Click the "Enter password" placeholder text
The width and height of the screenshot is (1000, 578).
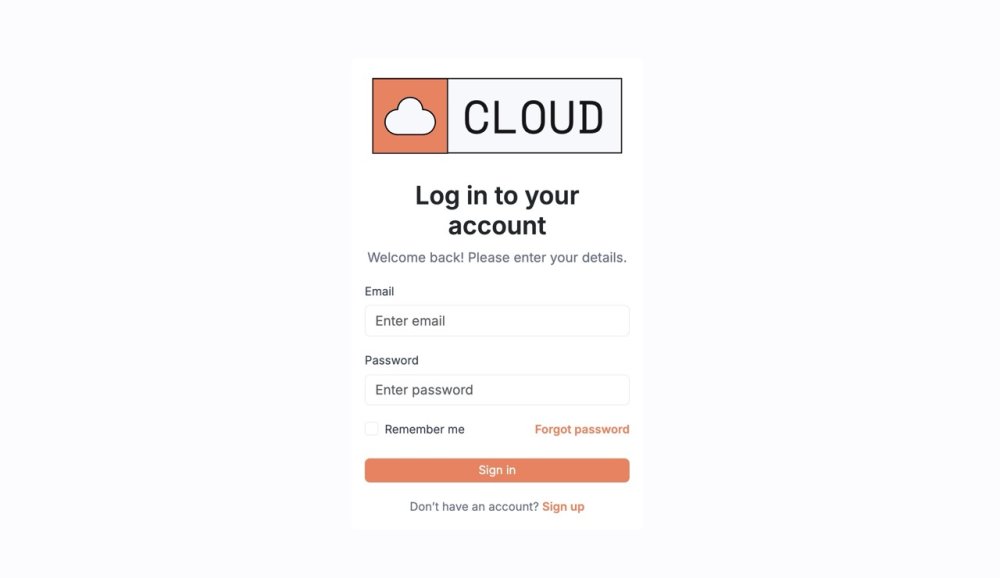click(x=424, y=390)
